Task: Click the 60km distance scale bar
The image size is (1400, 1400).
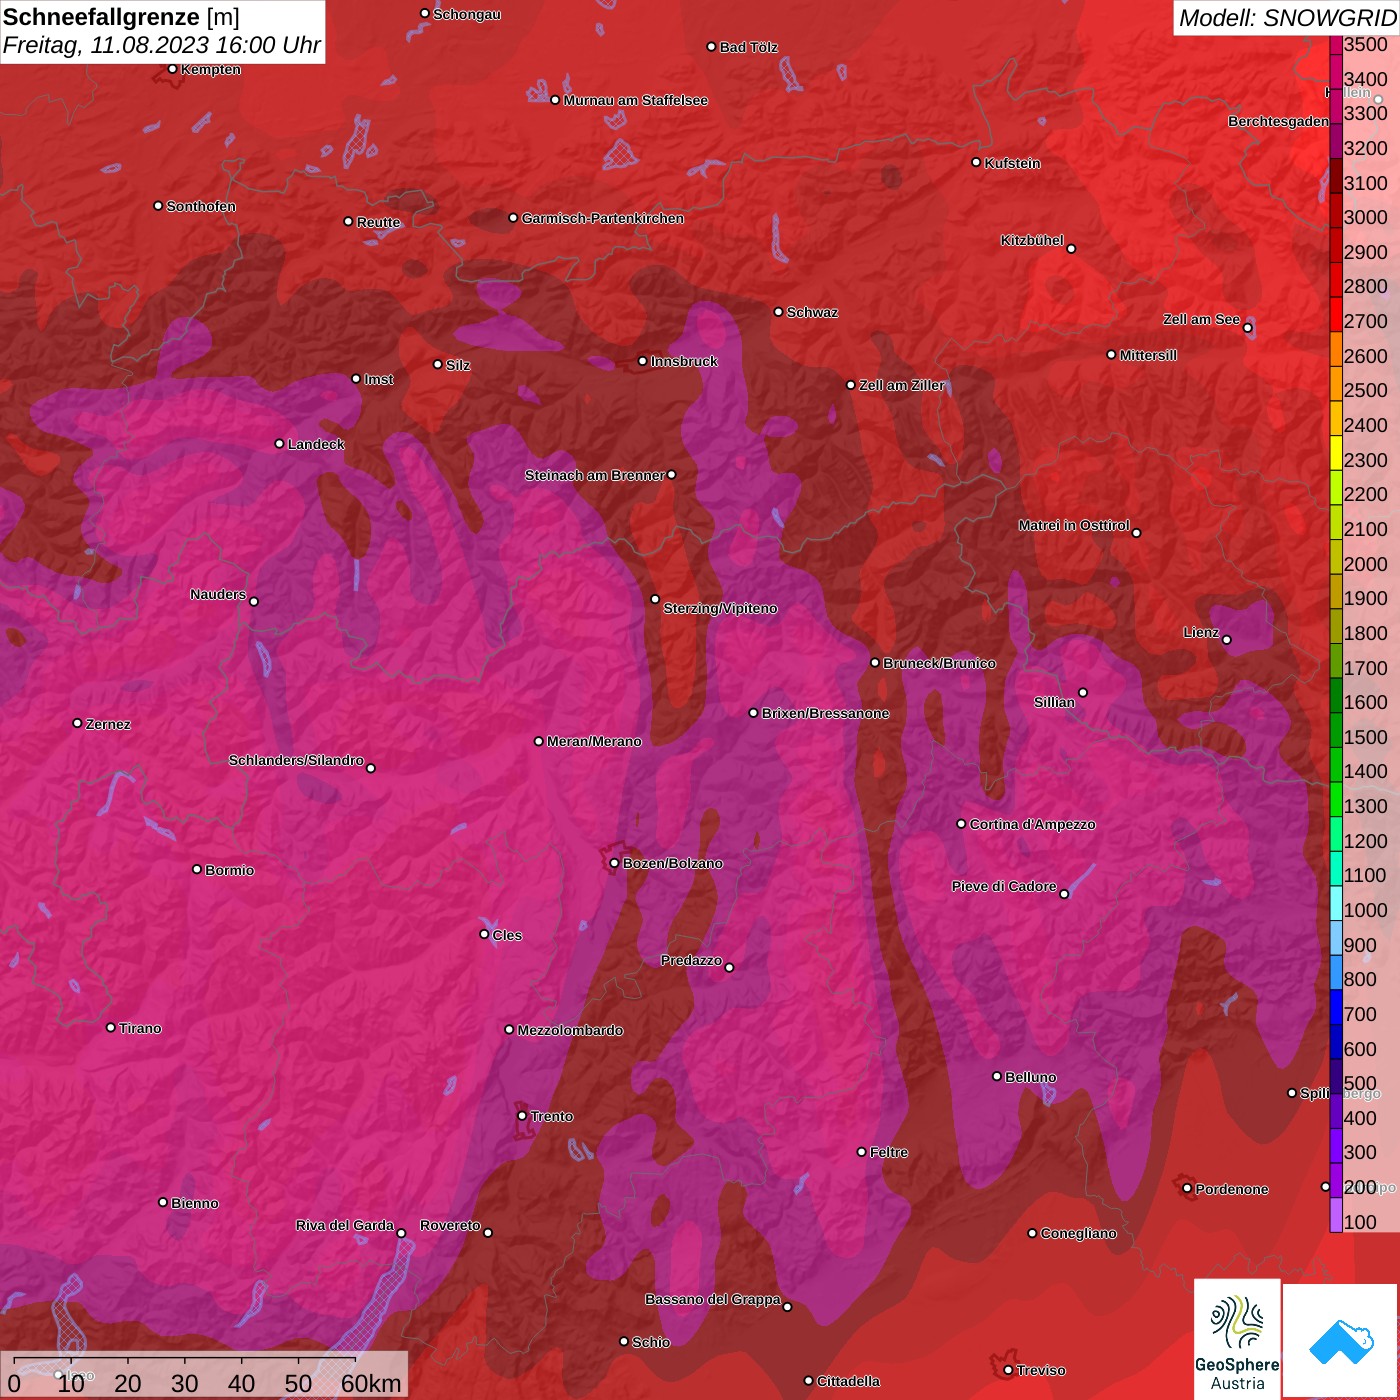Action: [x=185, y=1360]
